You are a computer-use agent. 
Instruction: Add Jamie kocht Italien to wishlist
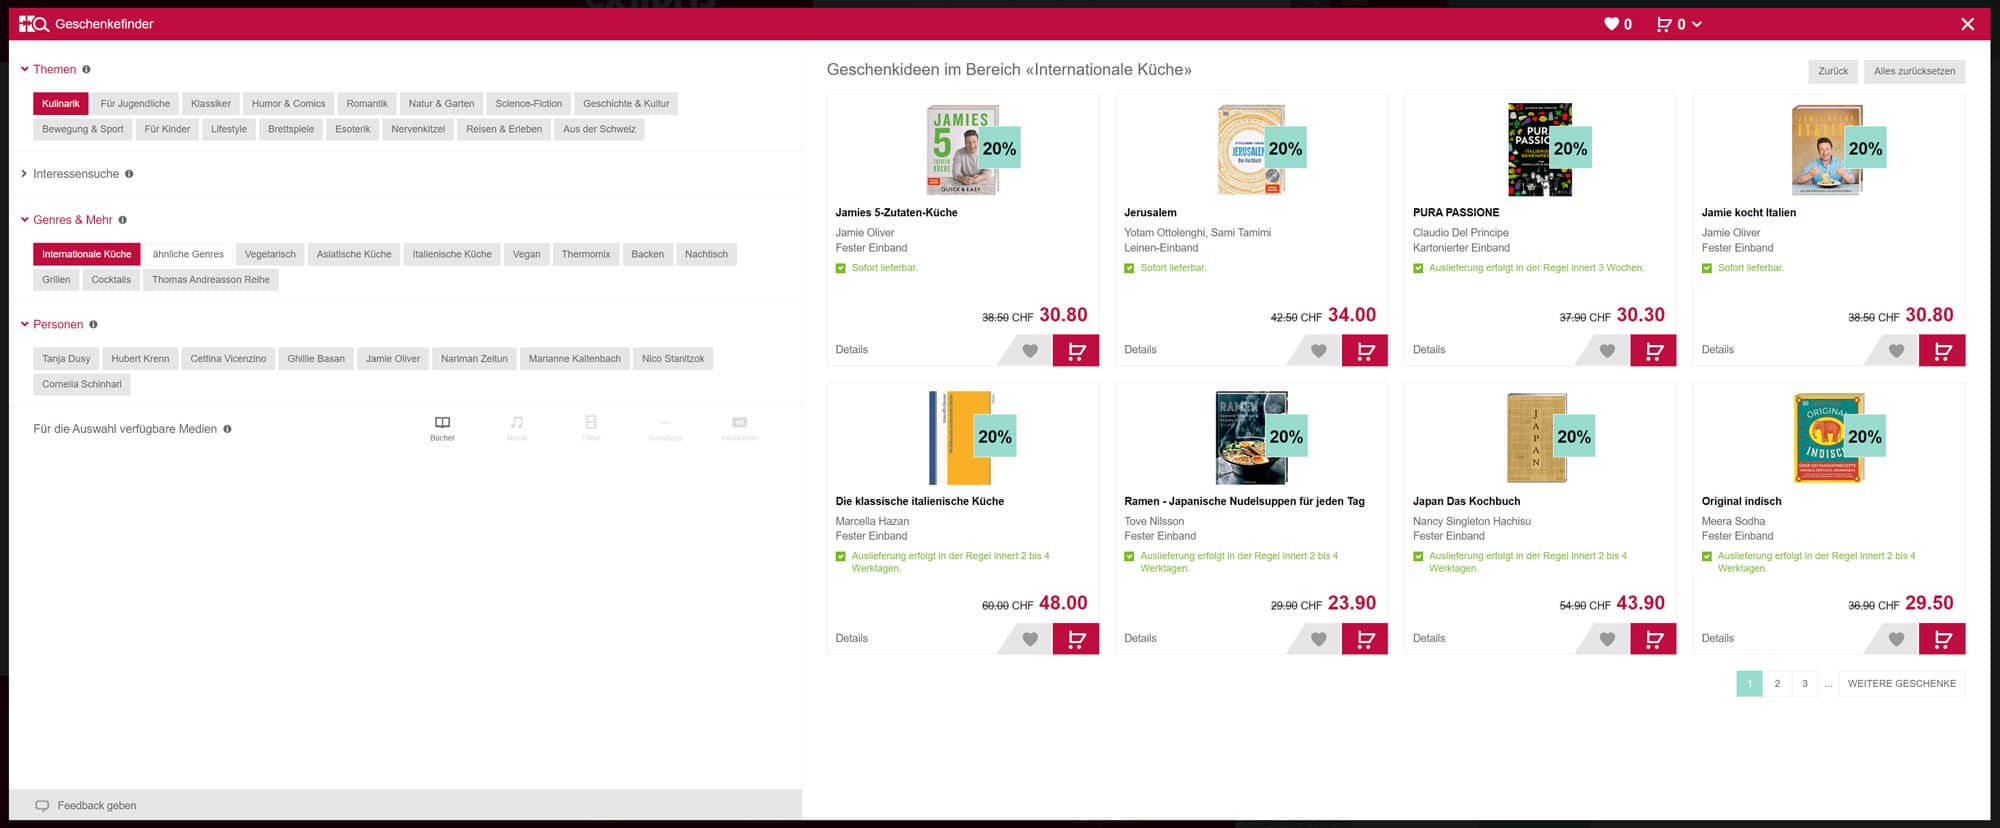tap(1896, 351)
